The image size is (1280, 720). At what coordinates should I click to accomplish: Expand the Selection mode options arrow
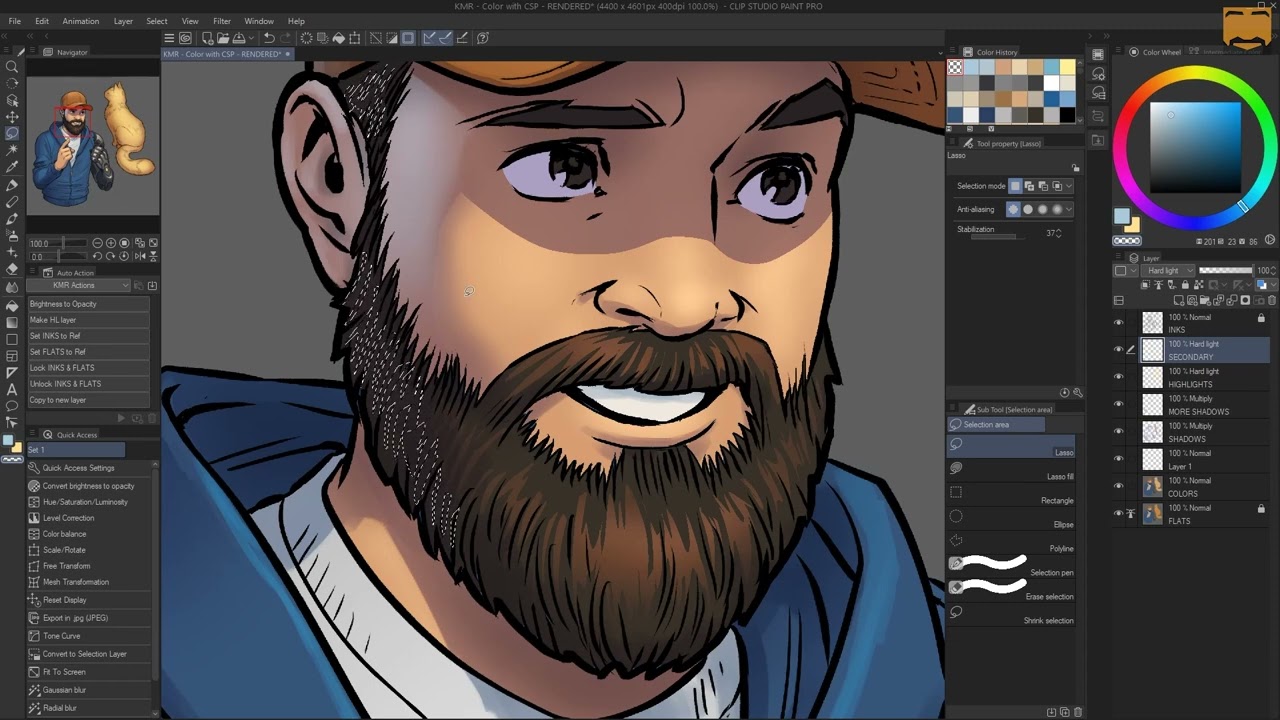pos(1069,186)
